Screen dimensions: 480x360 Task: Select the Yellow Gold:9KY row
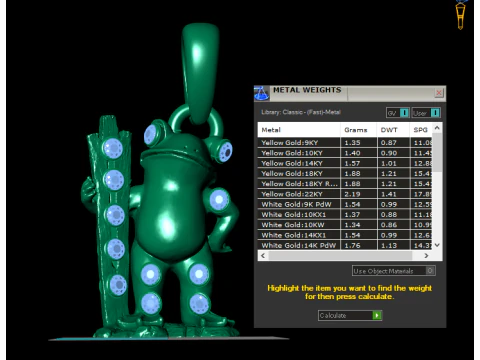345,143
